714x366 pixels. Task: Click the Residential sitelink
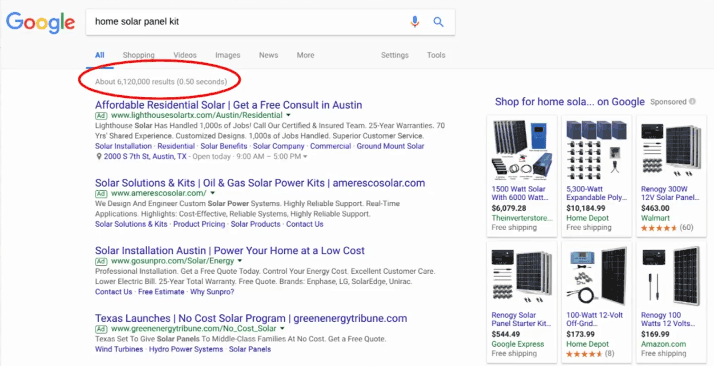coord(176,146)
